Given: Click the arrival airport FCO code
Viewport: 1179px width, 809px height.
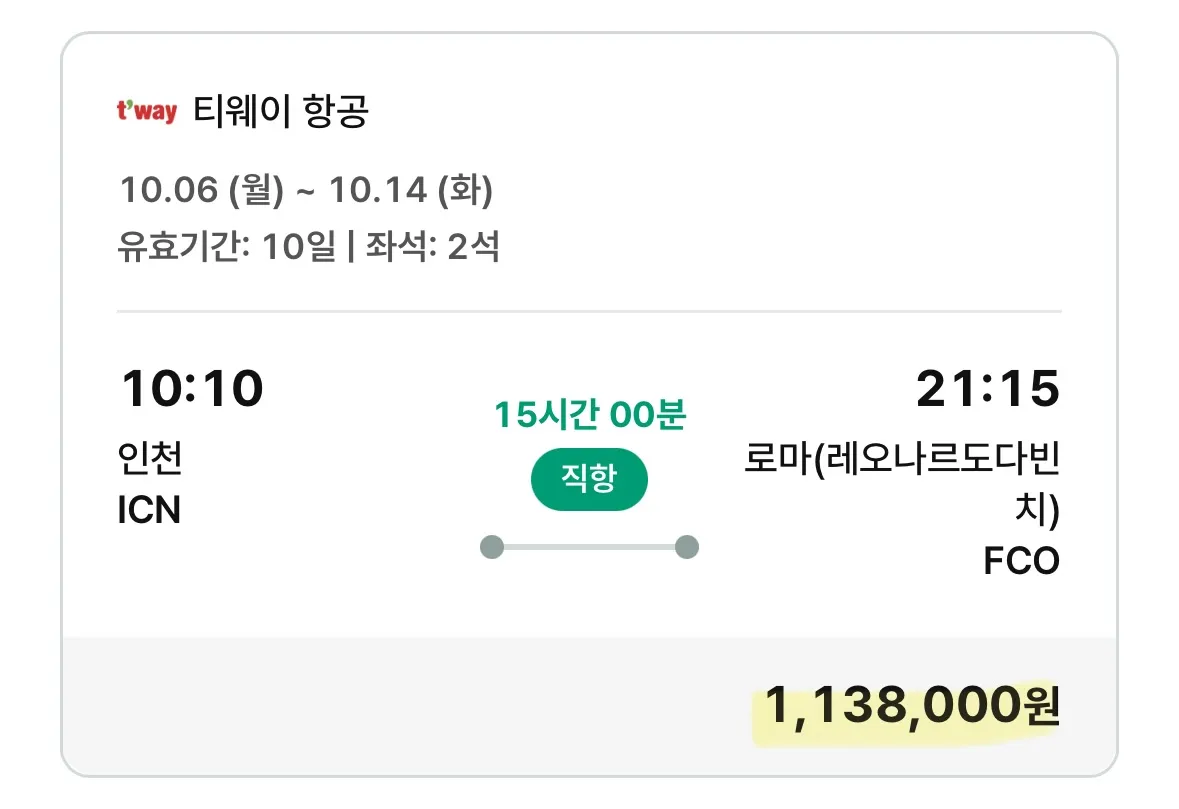Looking at the screenshot, I should (1021, 561).
